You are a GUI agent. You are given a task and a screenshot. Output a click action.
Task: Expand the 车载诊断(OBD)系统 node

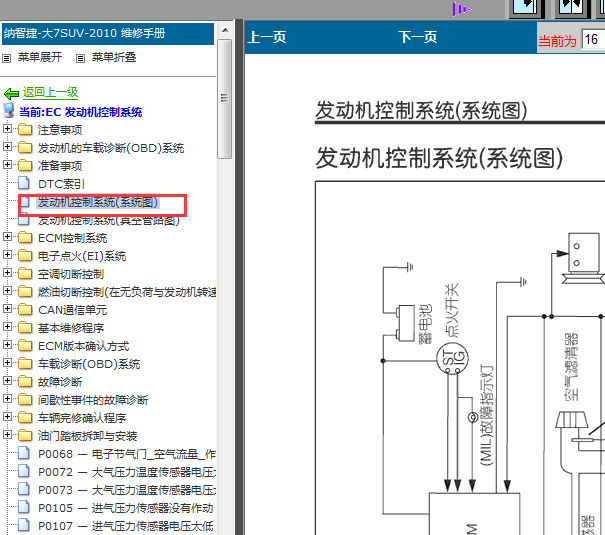point(7,363)
